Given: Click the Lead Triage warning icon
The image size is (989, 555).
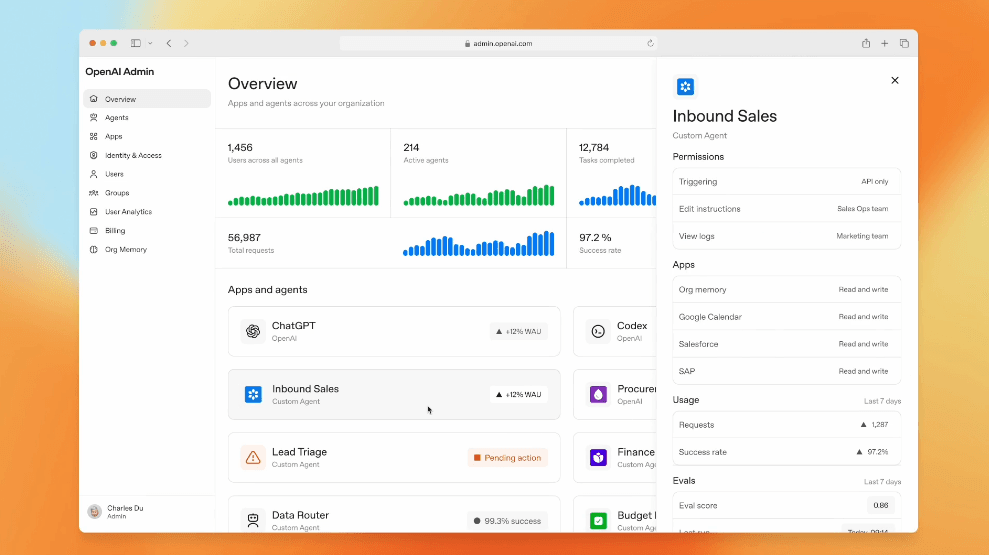Looking at the screenshot, I should click(x=253, y=458).
